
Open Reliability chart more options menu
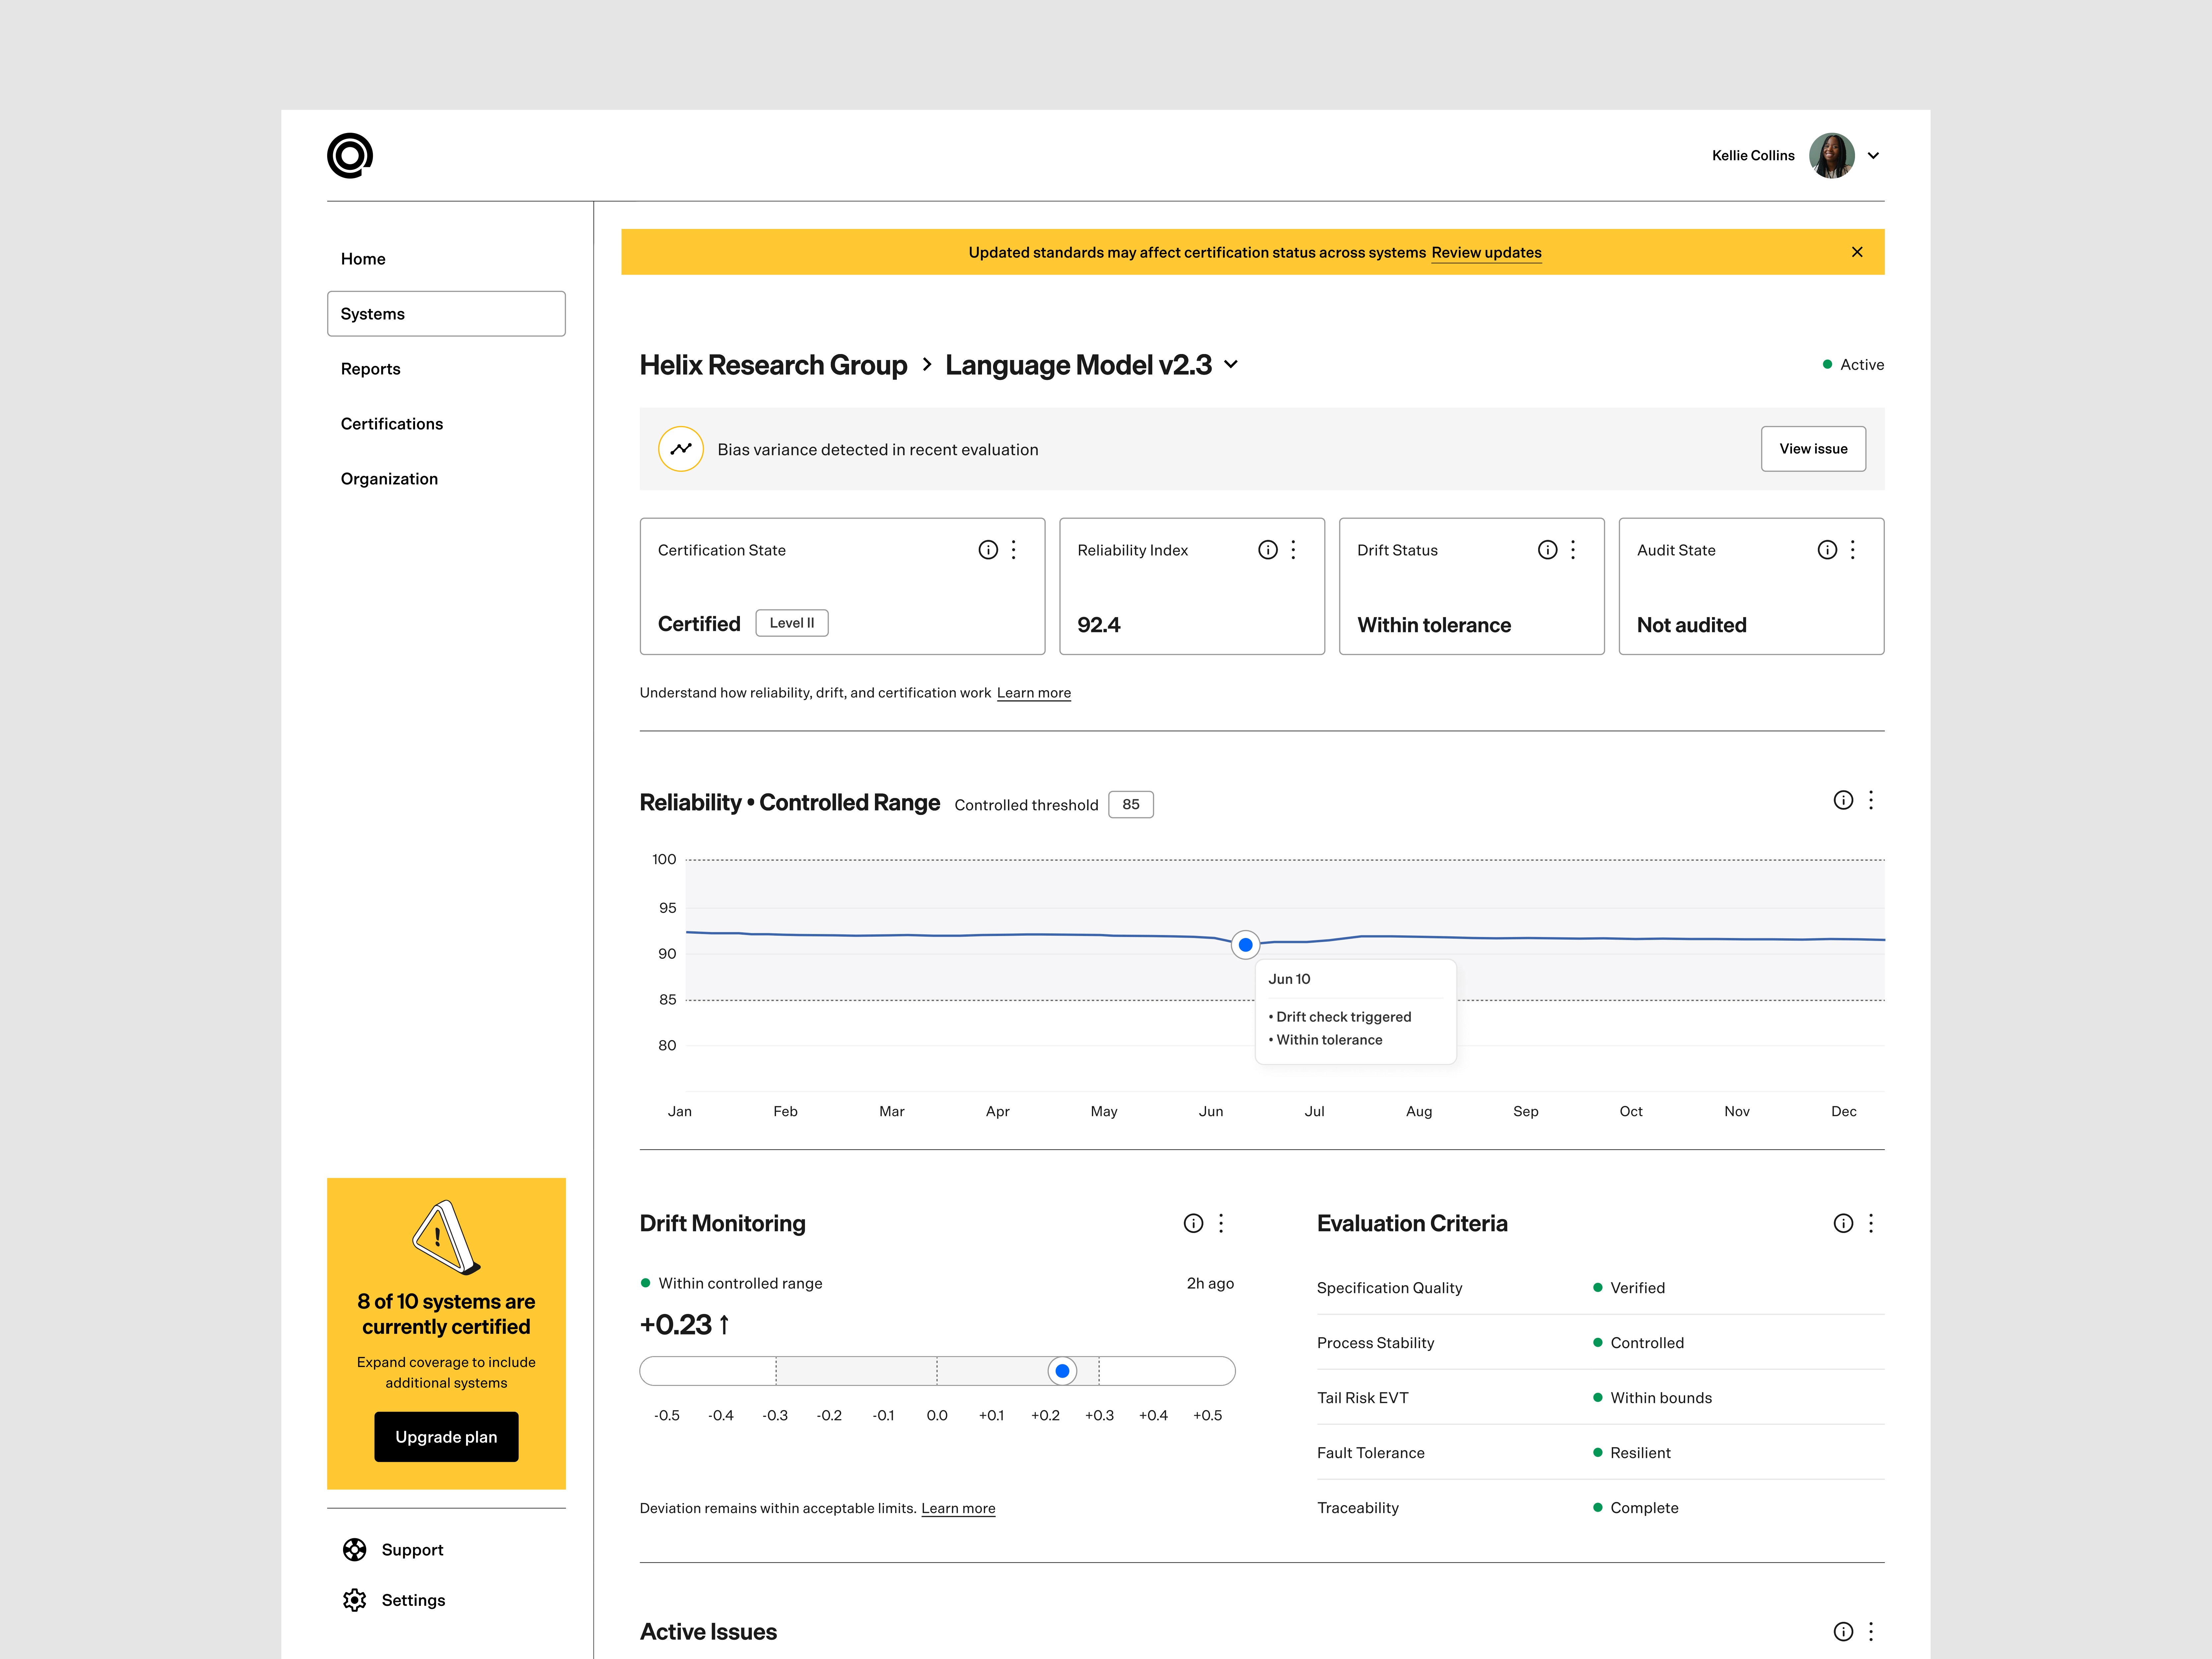coord(1871,800)
